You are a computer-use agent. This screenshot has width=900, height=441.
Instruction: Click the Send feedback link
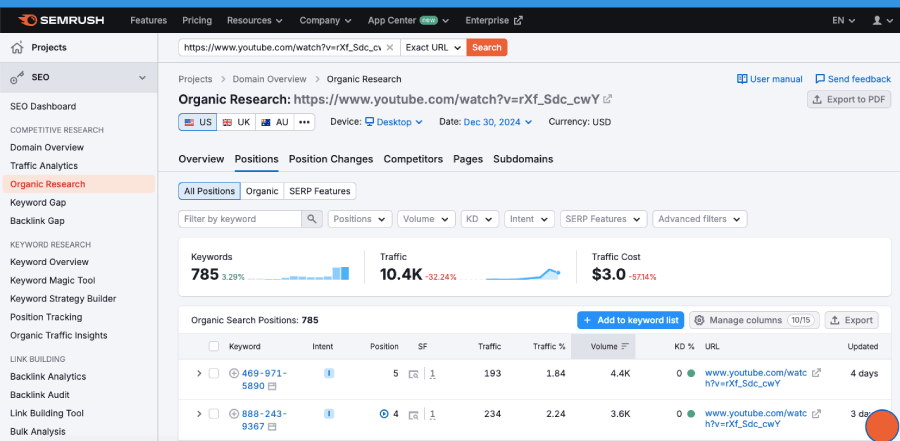tap(853, 79)
